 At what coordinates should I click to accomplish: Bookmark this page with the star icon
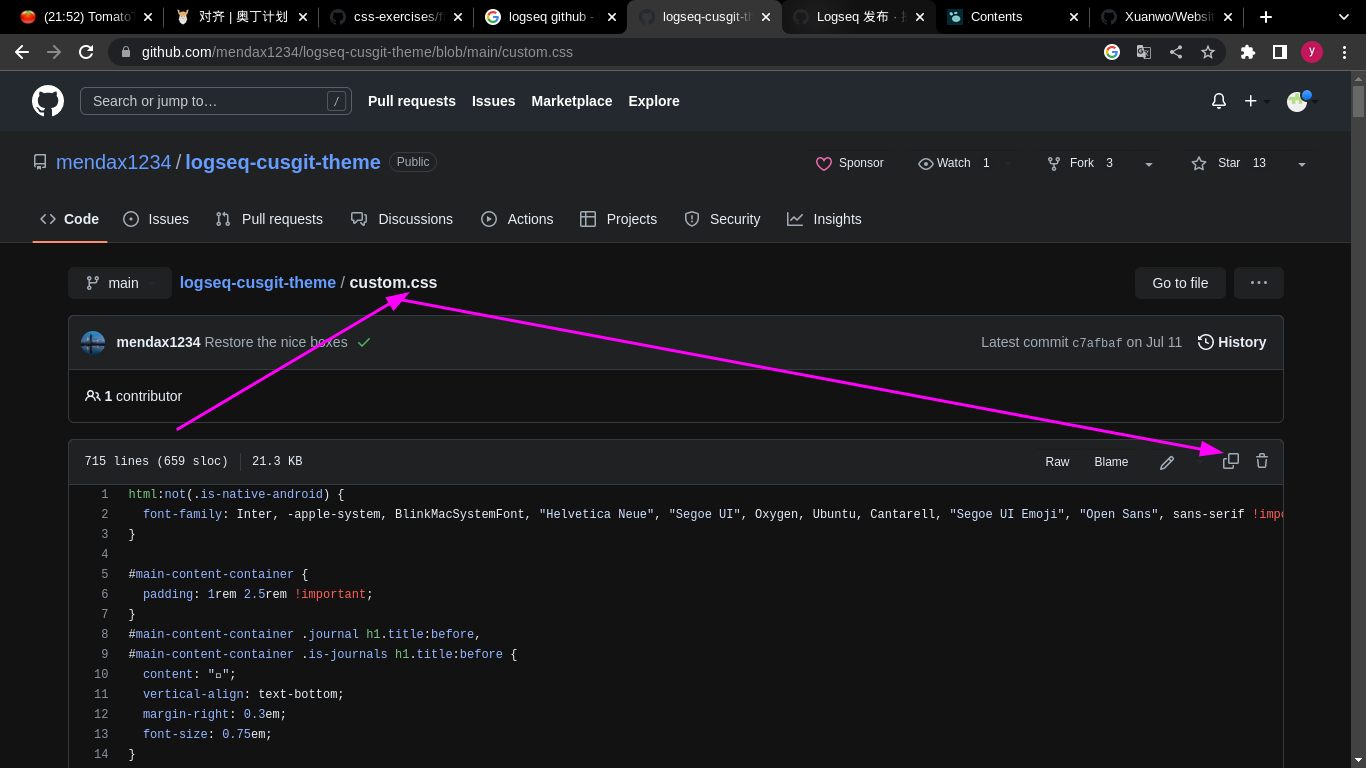tap(1208, 52)
